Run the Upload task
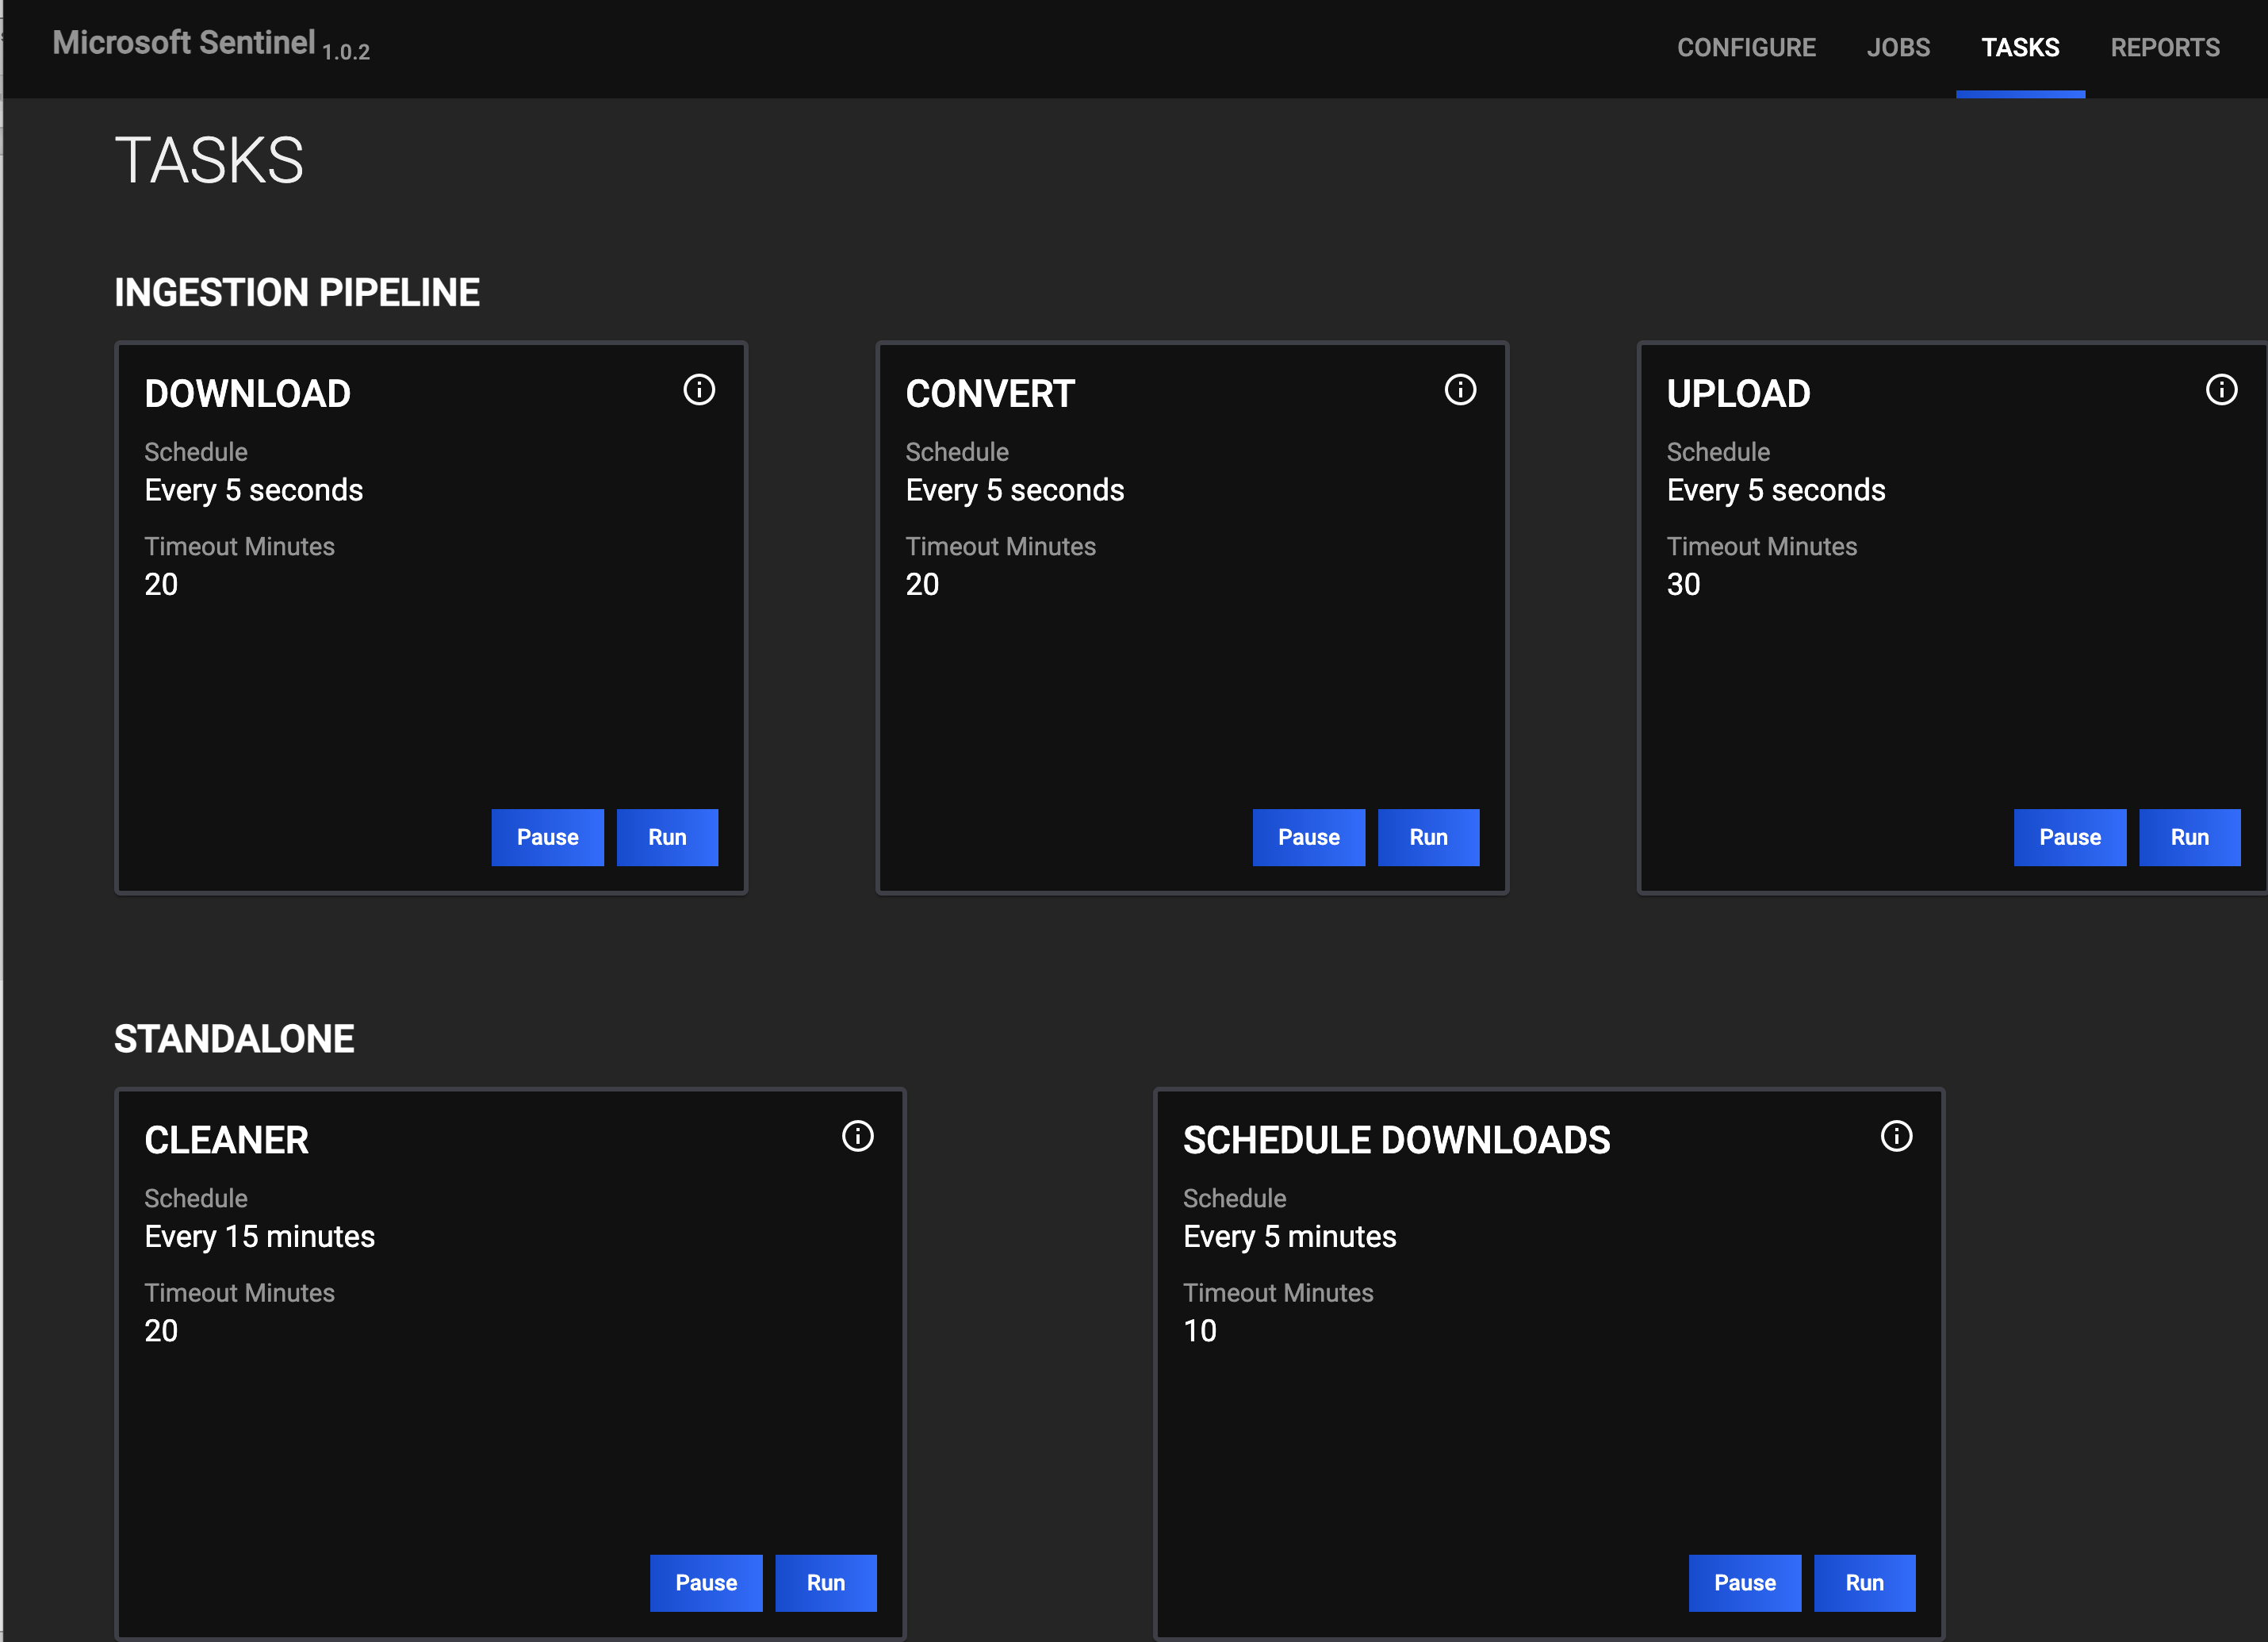The width and height of the screenshot is (2268, 1642). (x=2190, y=837)
